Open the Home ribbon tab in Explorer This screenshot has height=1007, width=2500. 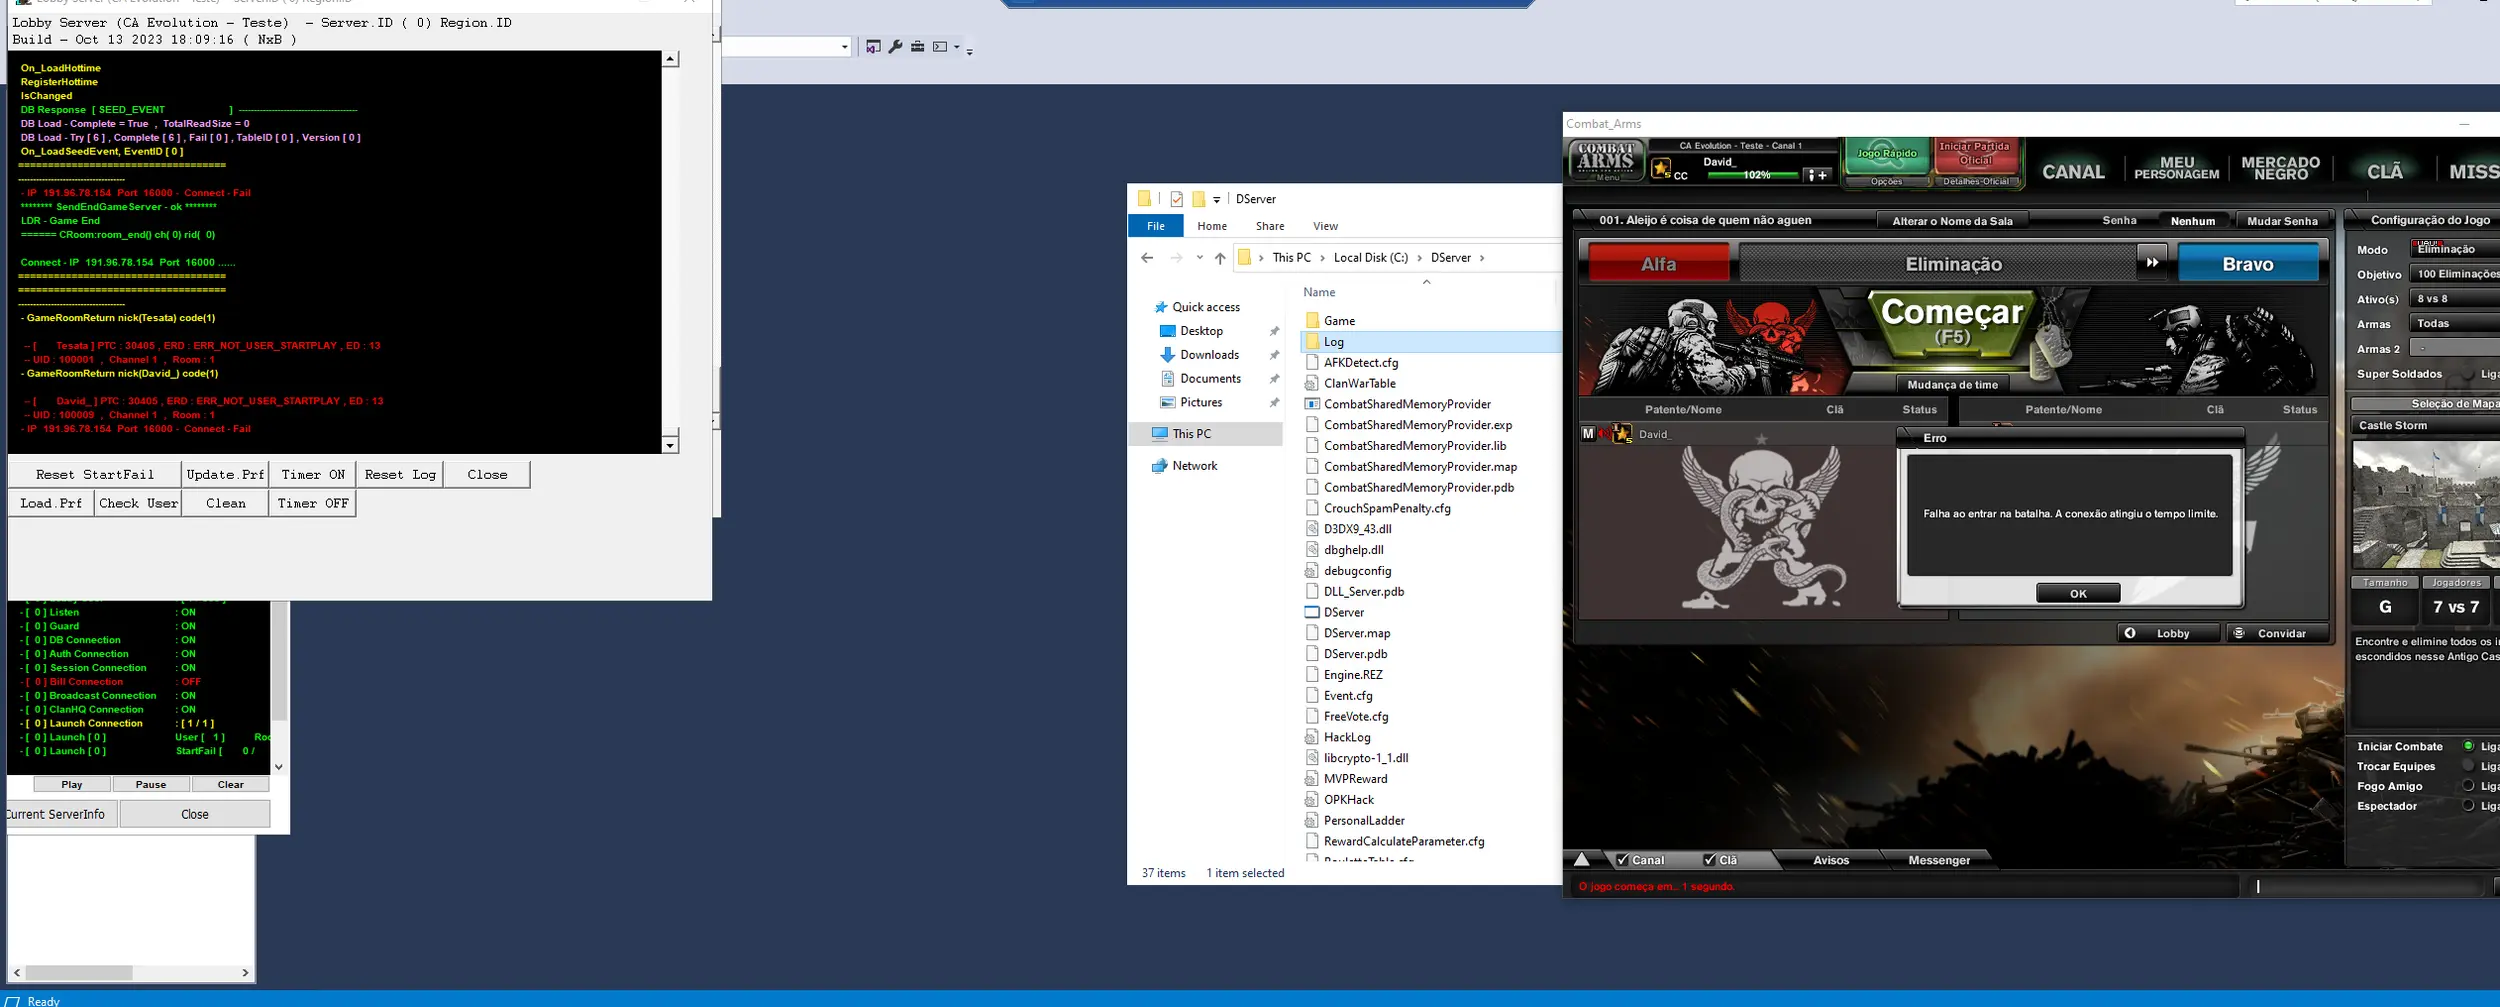tap(1212, 226)
